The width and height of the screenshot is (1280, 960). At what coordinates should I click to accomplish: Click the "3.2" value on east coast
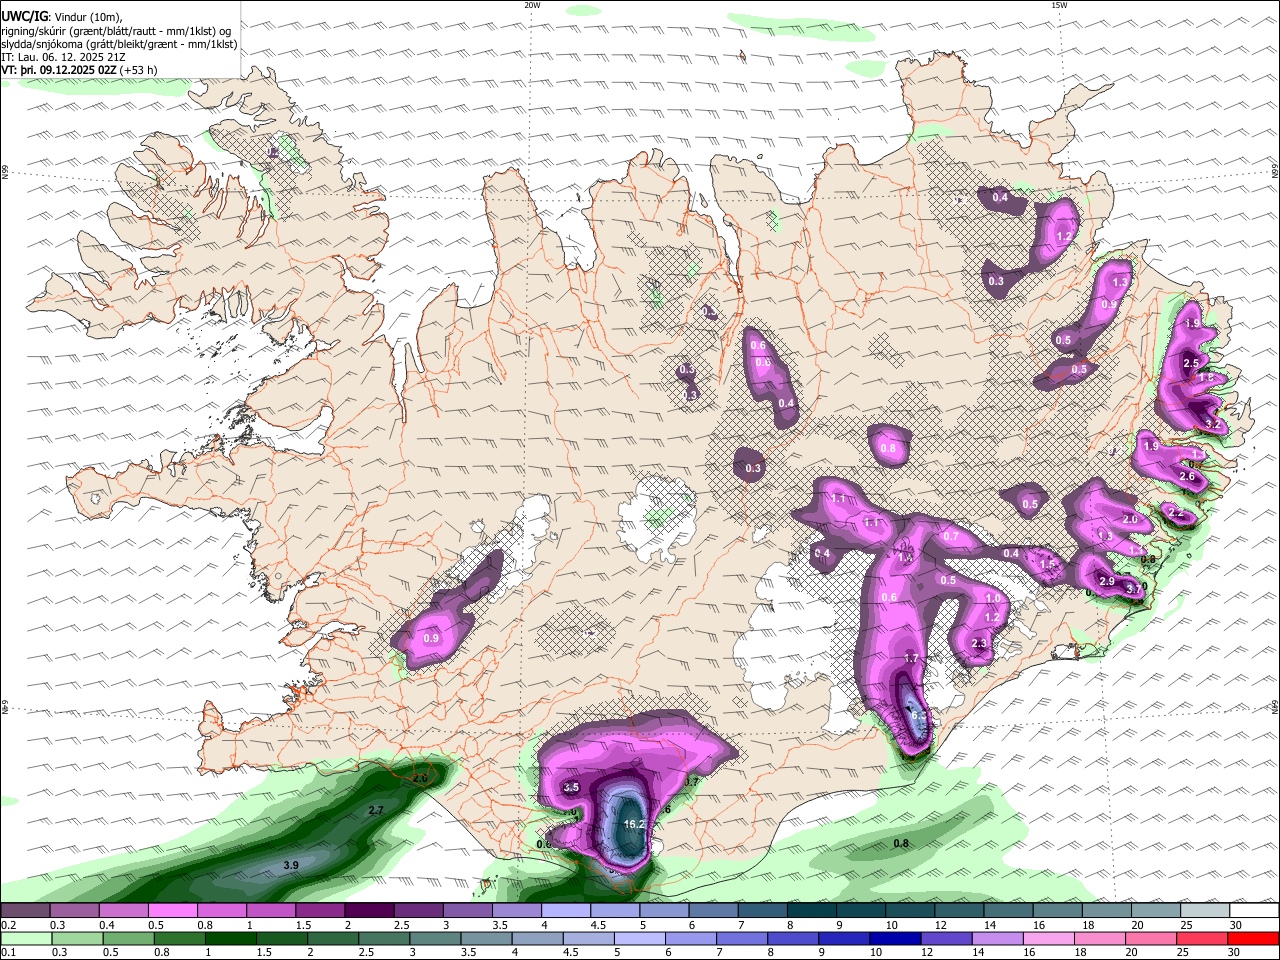[1214, 424]
